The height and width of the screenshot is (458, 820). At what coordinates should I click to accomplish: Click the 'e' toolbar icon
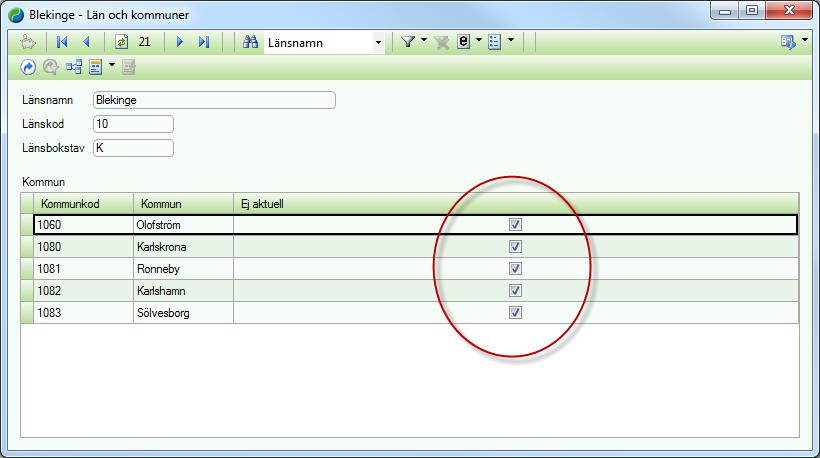click(463, 41)
